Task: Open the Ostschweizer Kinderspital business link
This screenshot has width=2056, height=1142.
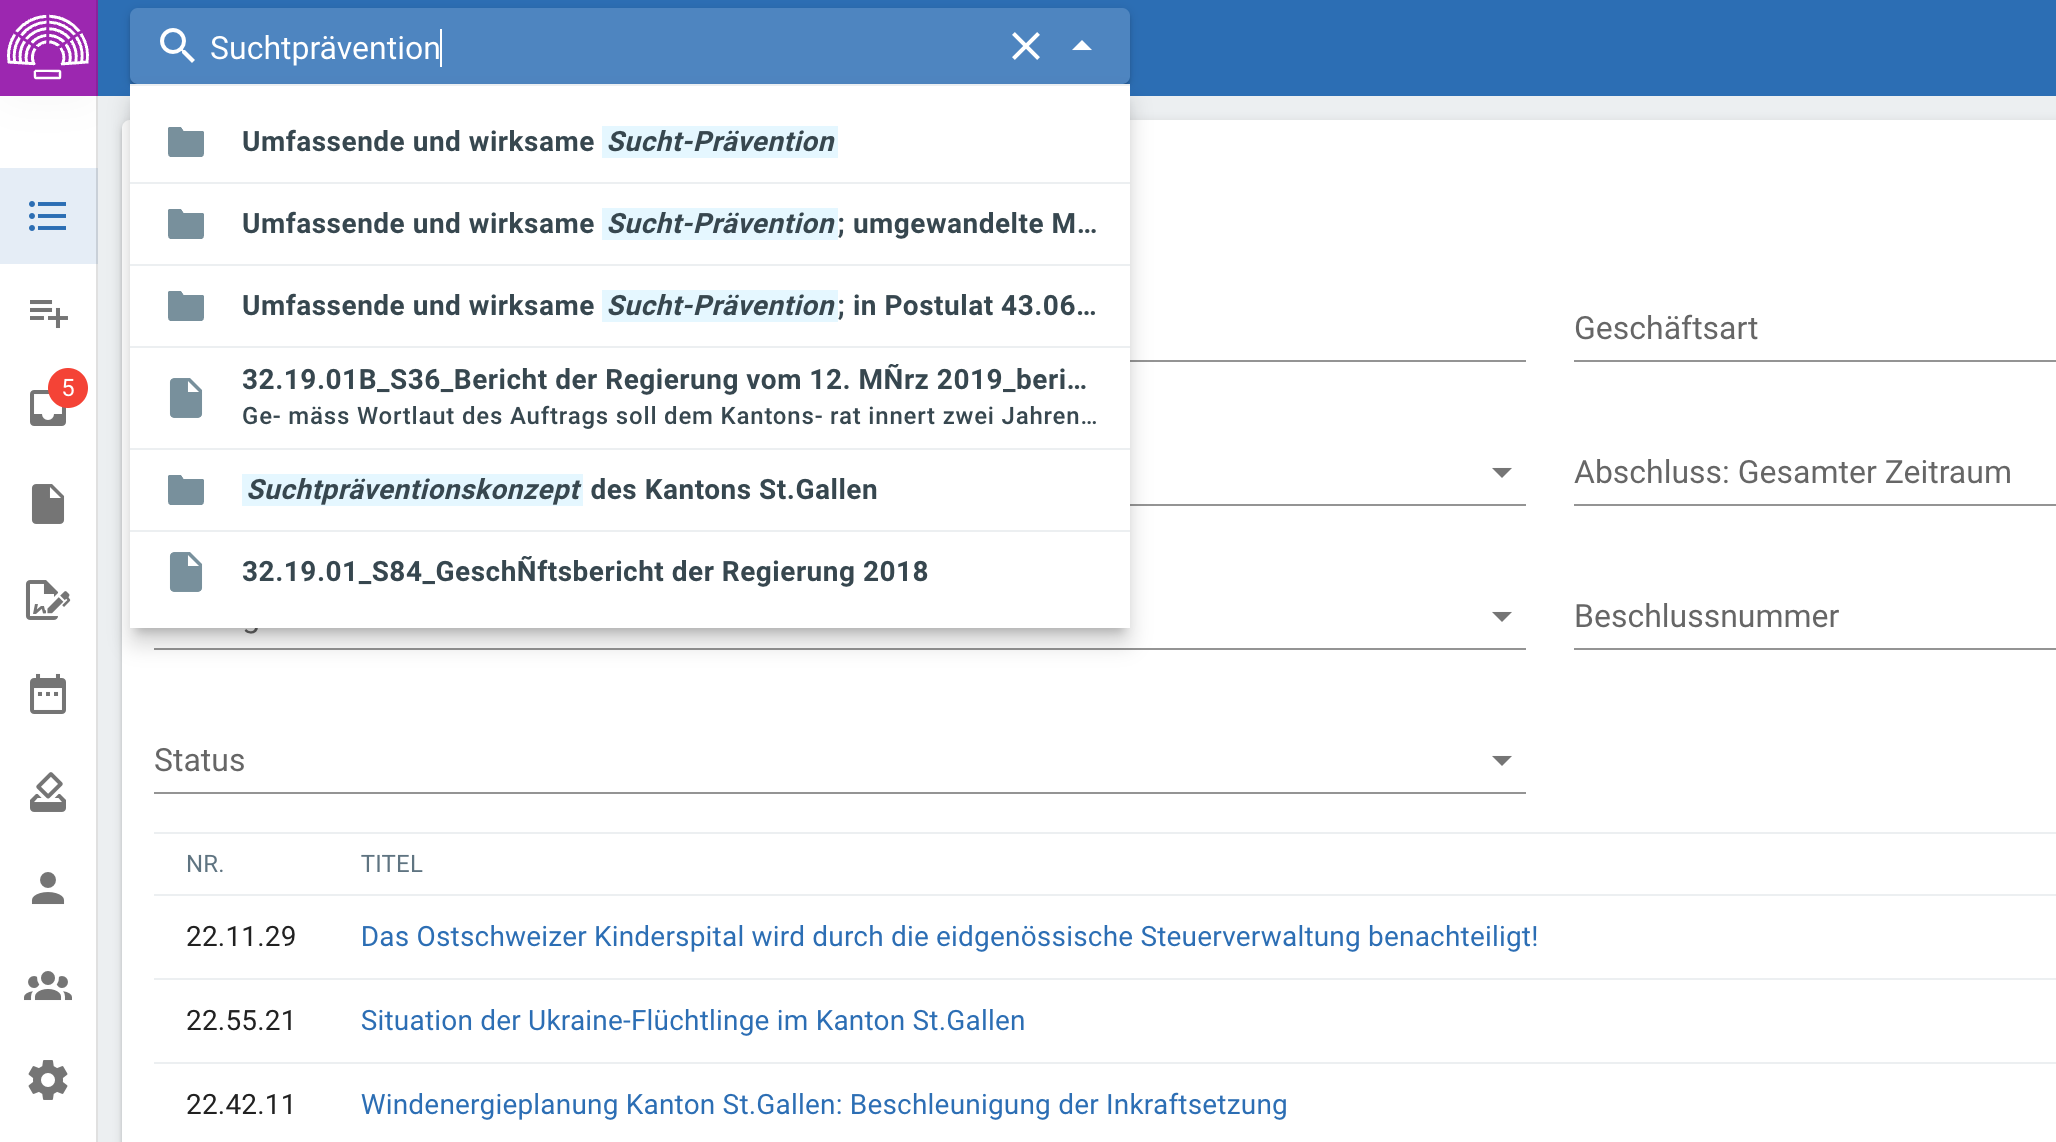Action: coord(948,937)
